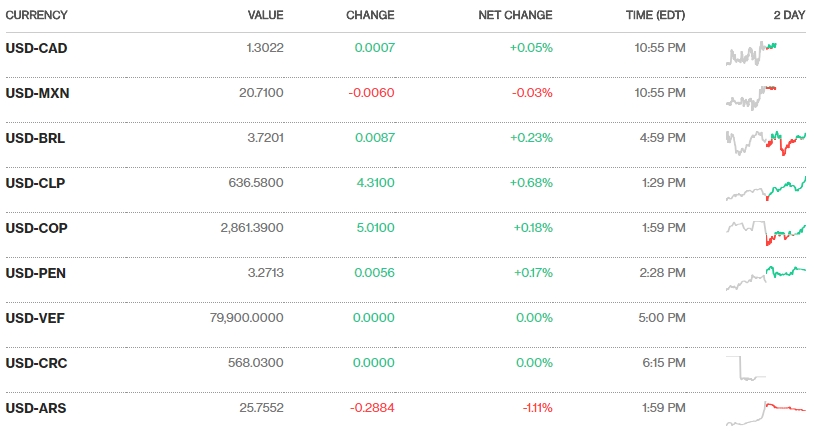This screenshot has height=431, width=814.
Task: Go to the USD-PEN currency page
Action: (35, 273)
